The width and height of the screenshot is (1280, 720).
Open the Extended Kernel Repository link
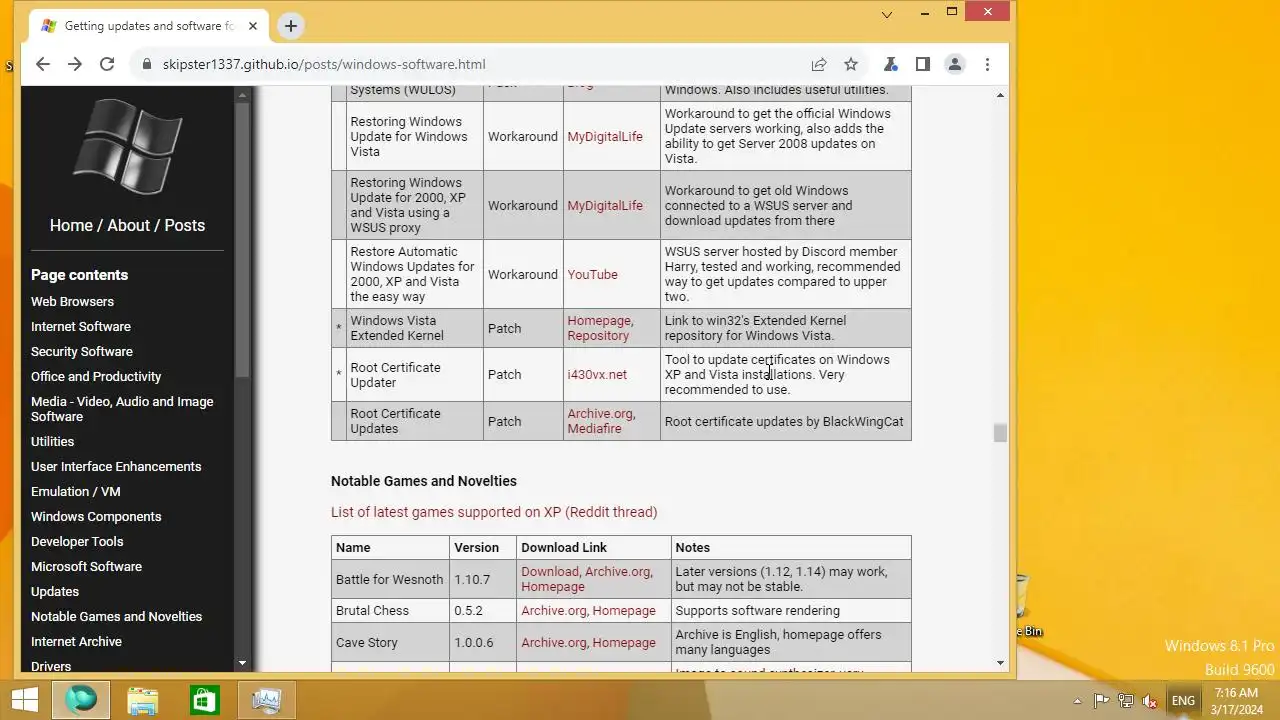coord(598,335)
